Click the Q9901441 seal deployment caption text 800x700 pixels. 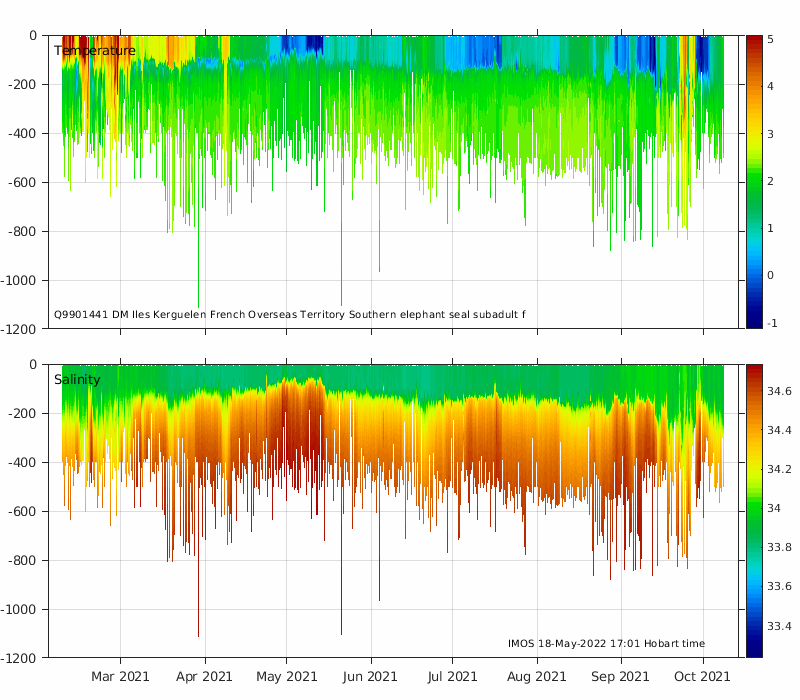tap(290, 315)
